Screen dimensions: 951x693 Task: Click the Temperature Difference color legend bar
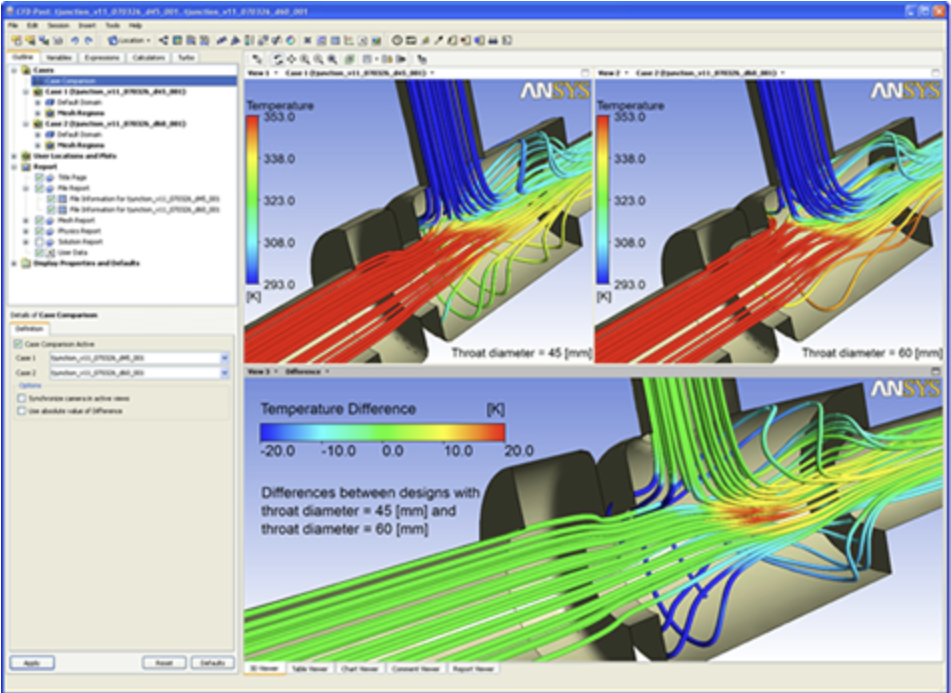pyautogui.click(x=381, y=432)
